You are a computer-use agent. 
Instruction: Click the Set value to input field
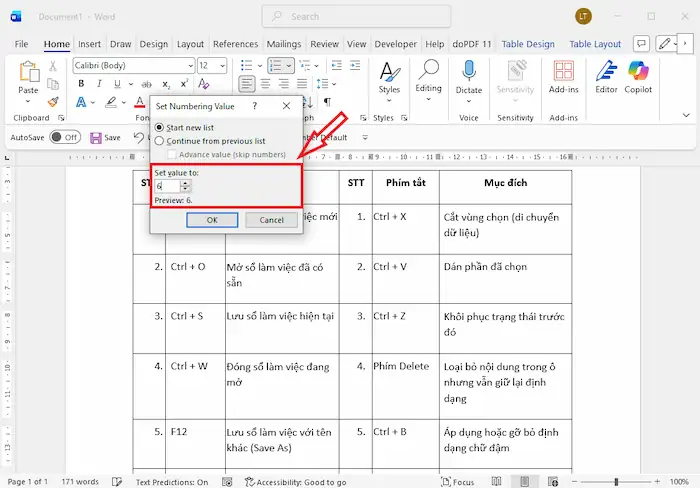[166, 185]
